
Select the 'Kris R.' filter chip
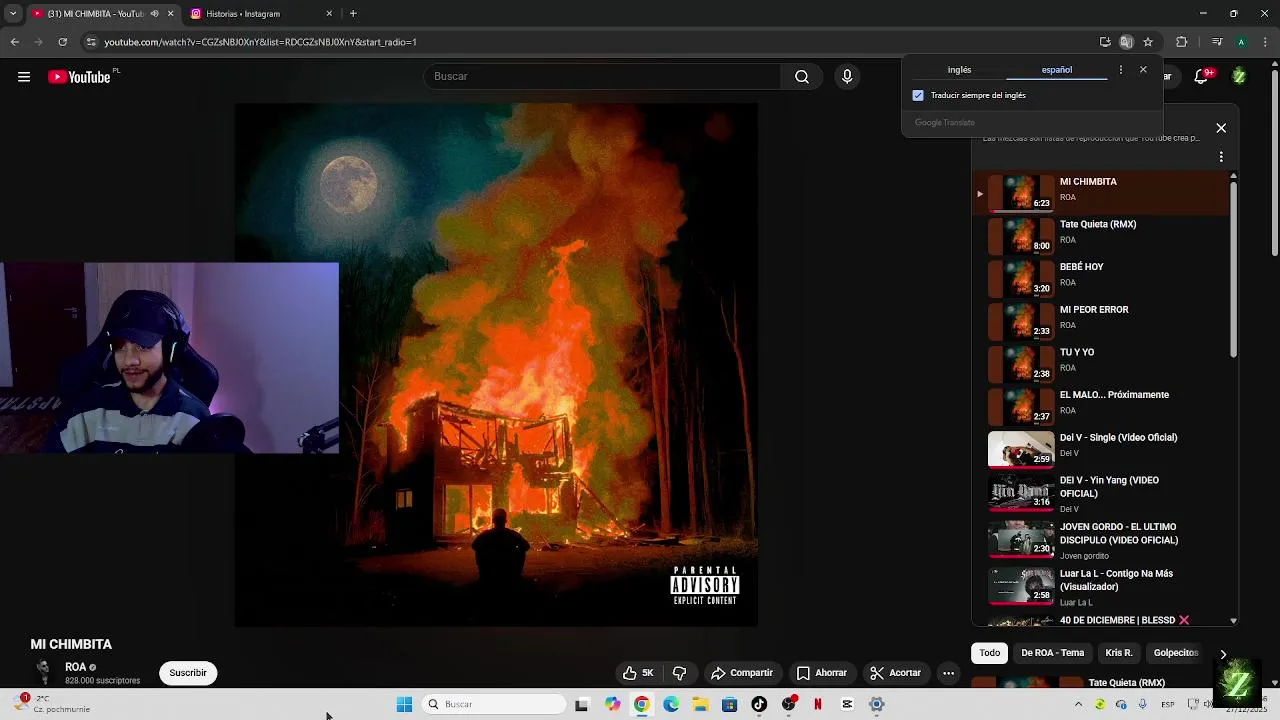1119,653
